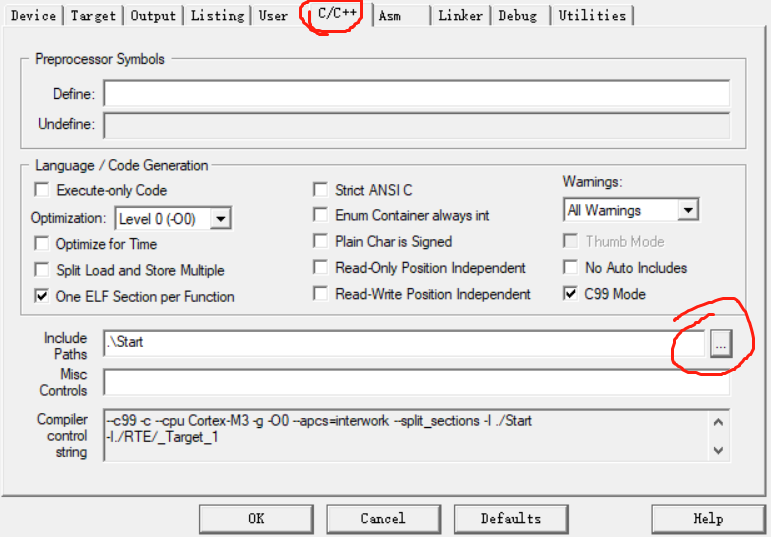The image size is (771, 537).
Task: Select the Output tab
Action: (x=153, y=15)
